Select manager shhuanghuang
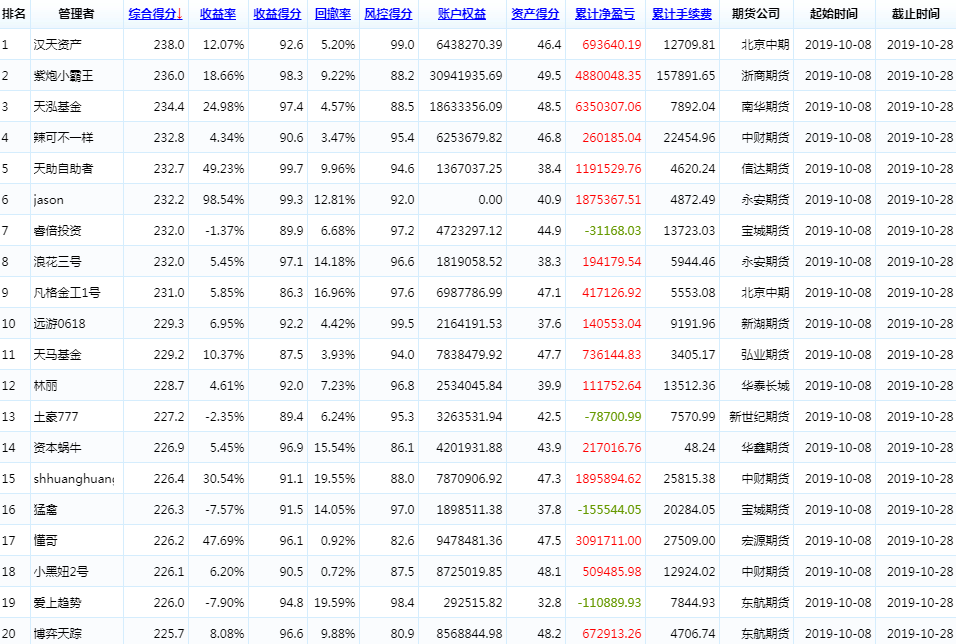956x644 pixels. pos(74,479)
